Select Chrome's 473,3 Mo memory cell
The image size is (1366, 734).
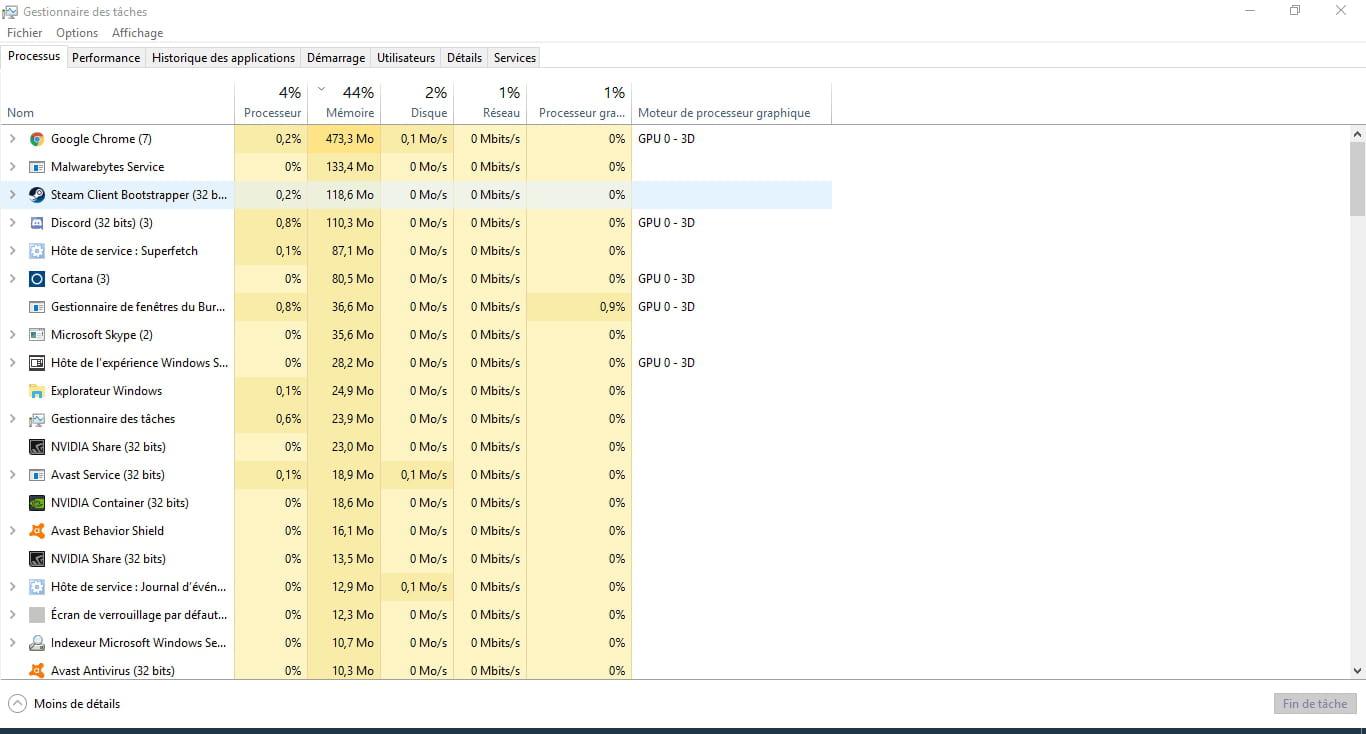[344, 139]
